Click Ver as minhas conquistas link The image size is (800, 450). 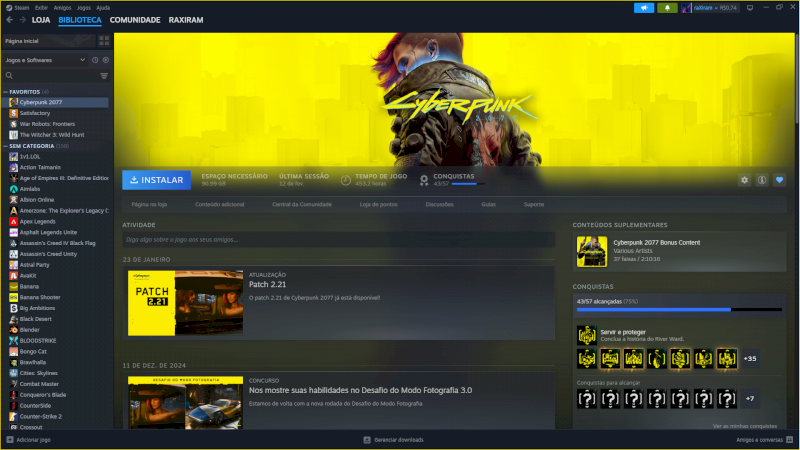[x=745, y=426]
